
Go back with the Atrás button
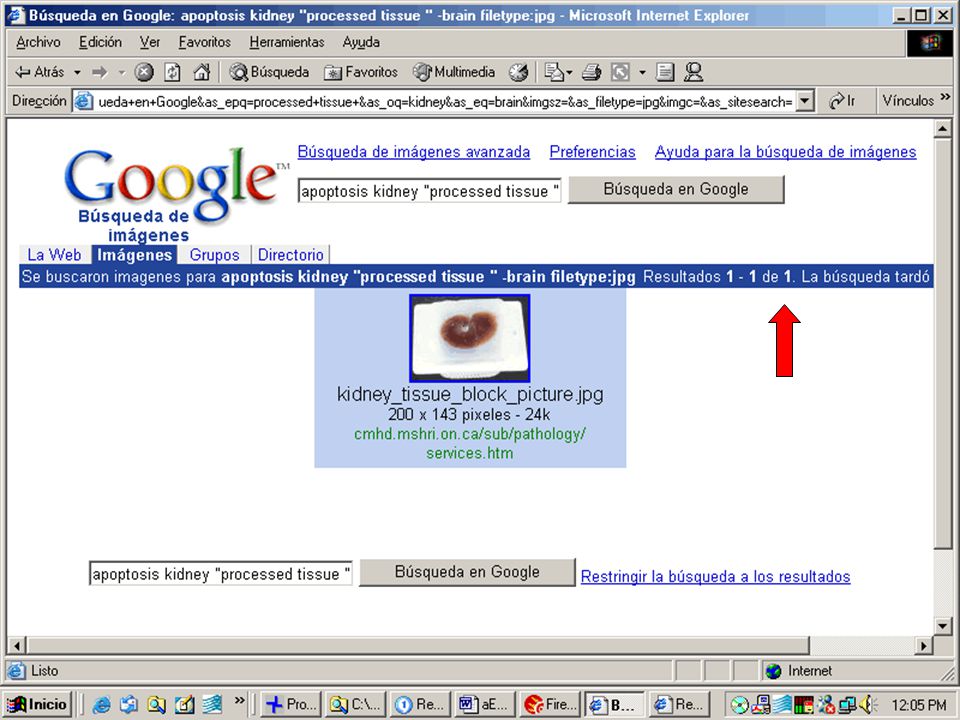[40, 72]
